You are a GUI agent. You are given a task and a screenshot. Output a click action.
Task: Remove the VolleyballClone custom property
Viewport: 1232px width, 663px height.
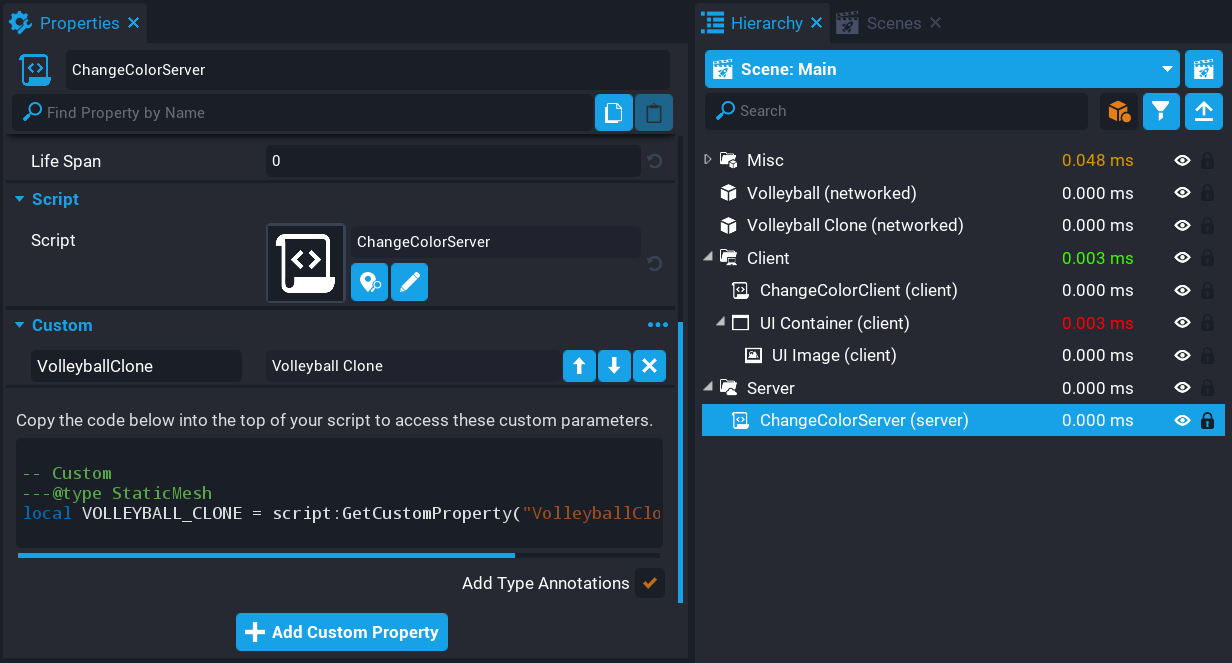[649, 366]
